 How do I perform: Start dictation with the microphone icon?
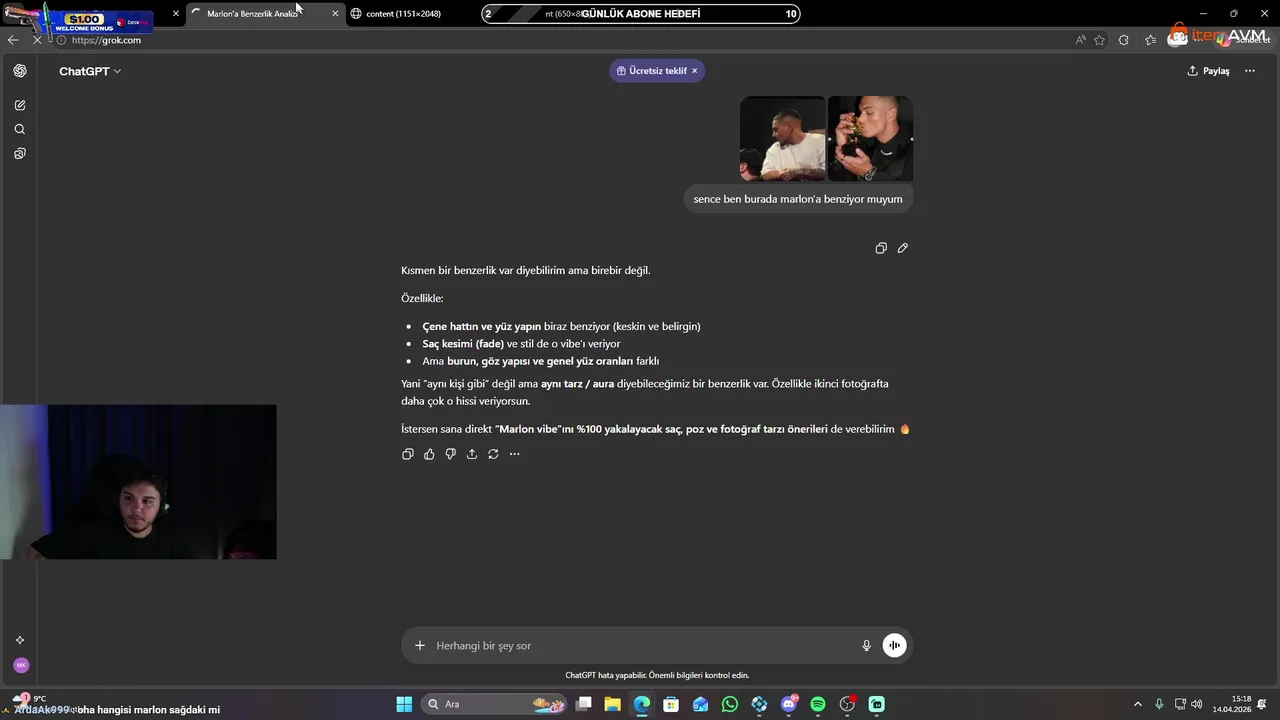(x=867, y=646)
